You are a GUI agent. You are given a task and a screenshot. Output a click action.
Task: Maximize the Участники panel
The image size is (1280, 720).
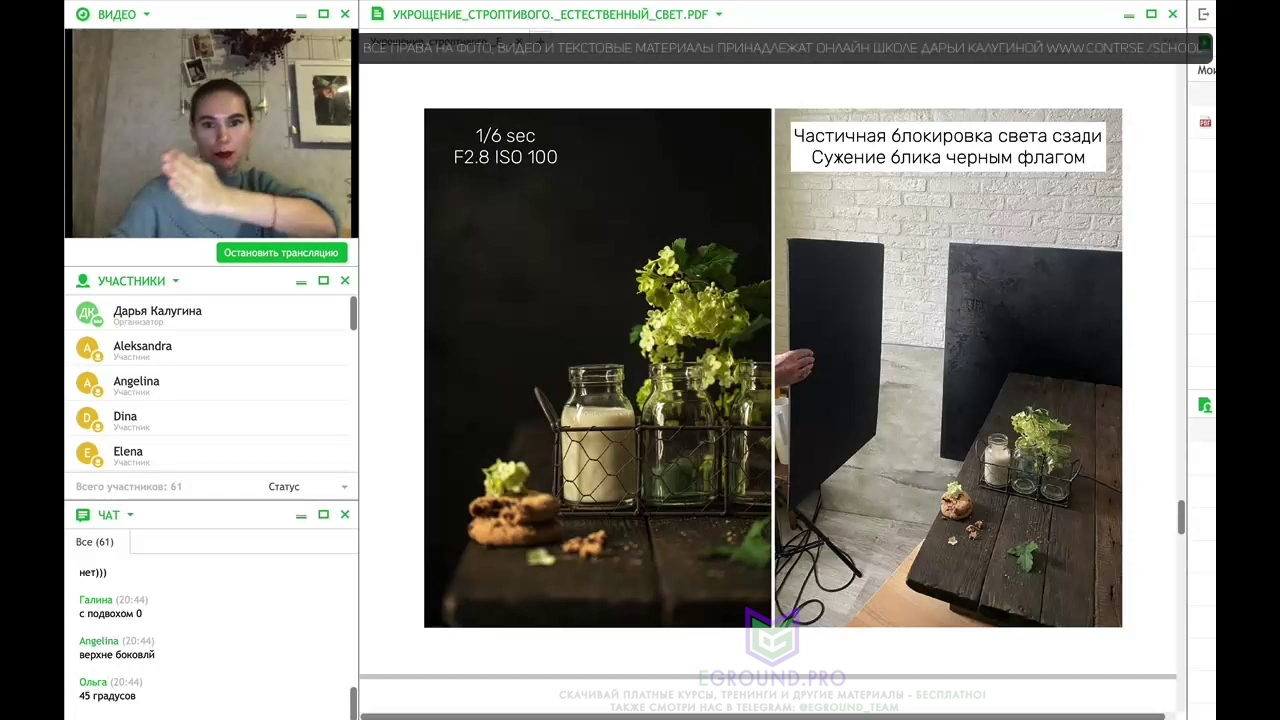[x=323, y=281]
